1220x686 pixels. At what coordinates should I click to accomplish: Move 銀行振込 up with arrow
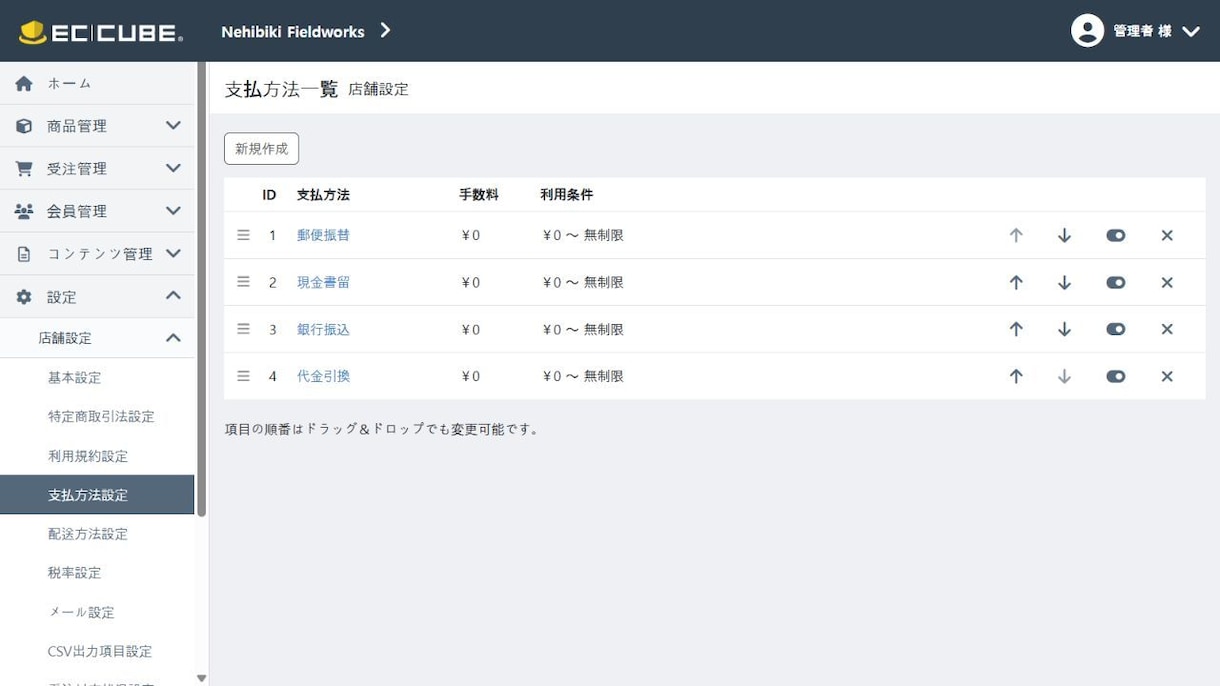1016,330
